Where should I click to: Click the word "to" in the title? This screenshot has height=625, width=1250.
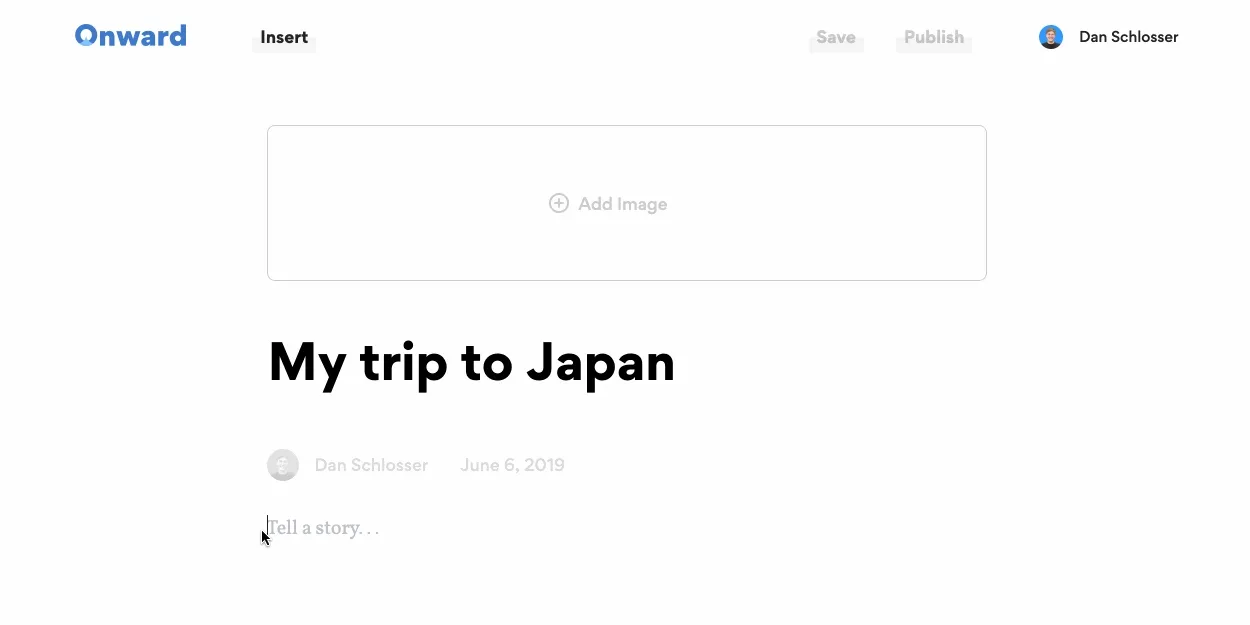486,363
